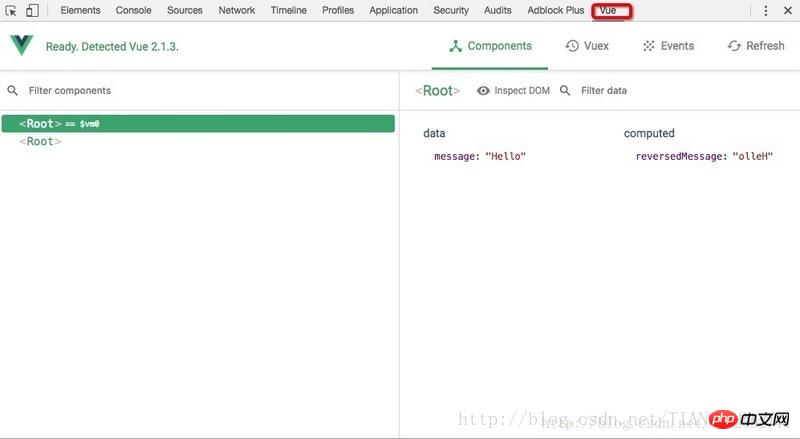Click the data section heading
This screenshot has height=439, width=800.
(x=434, y=133)
